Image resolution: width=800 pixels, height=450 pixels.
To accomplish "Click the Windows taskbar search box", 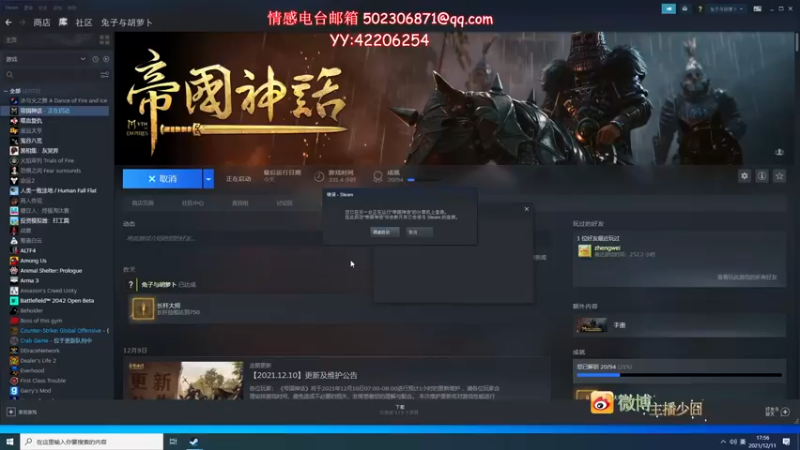I will (92, 442).
